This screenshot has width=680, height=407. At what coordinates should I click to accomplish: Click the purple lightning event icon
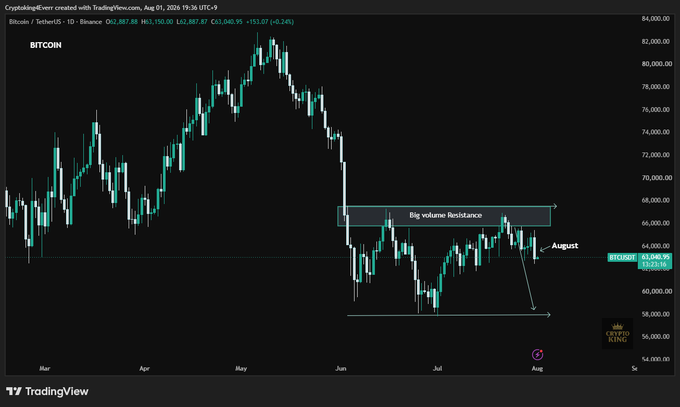537,354
